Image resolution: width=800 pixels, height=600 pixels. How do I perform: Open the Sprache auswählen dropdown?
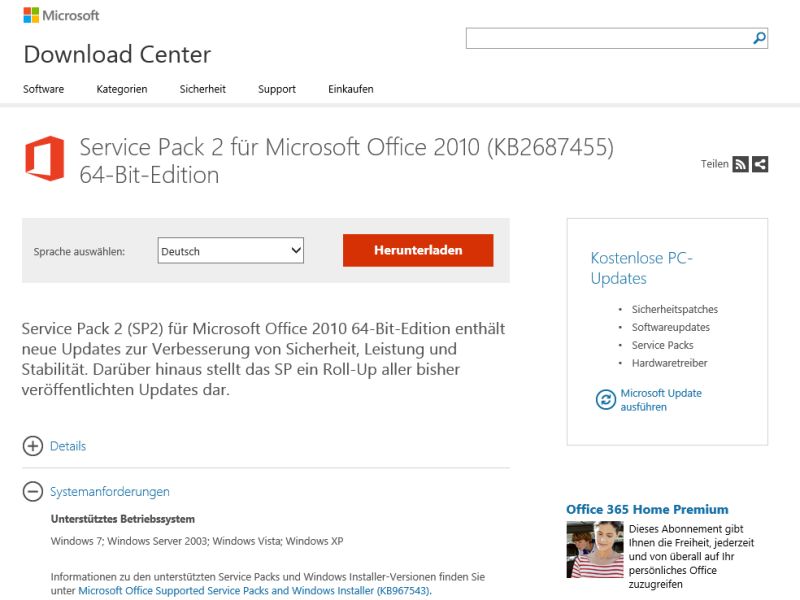coord(231,251)
